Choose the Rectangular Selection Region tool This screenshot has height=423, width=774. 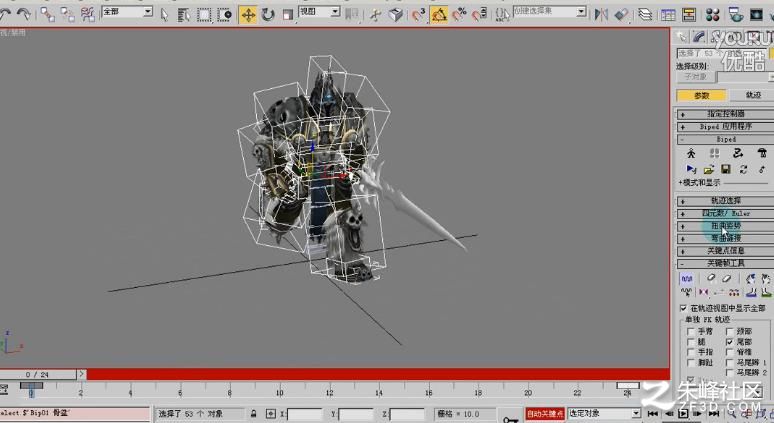tap(204, 15)
